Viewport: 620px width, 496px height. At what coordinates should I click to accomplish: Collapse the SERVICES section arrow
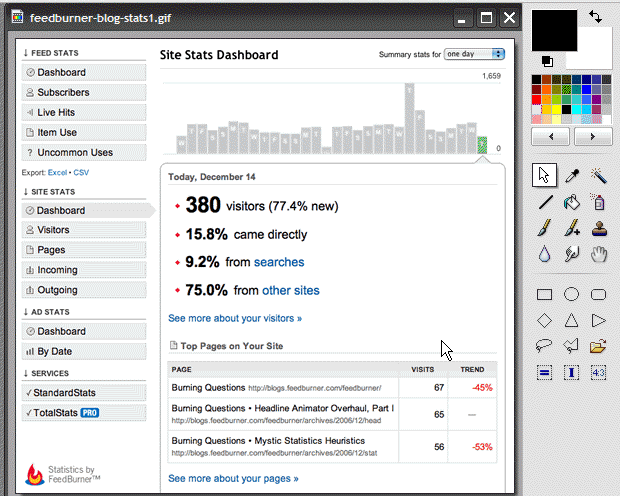26,373
